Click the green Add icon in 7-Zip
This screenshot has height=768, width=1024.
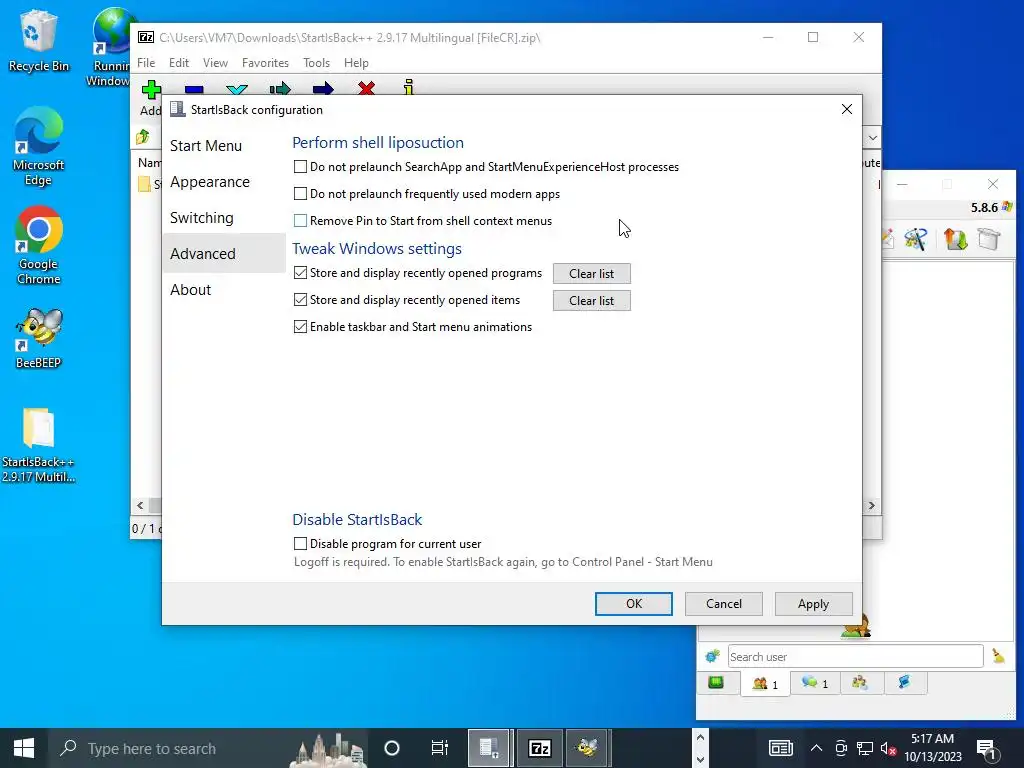151,89
